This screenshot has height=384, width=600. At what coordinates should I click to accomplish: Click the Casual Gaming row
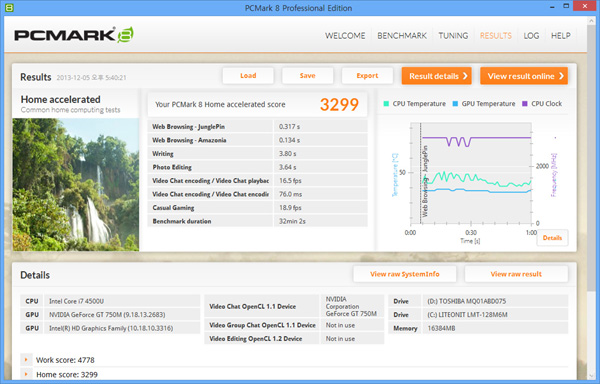coord(258,207)
